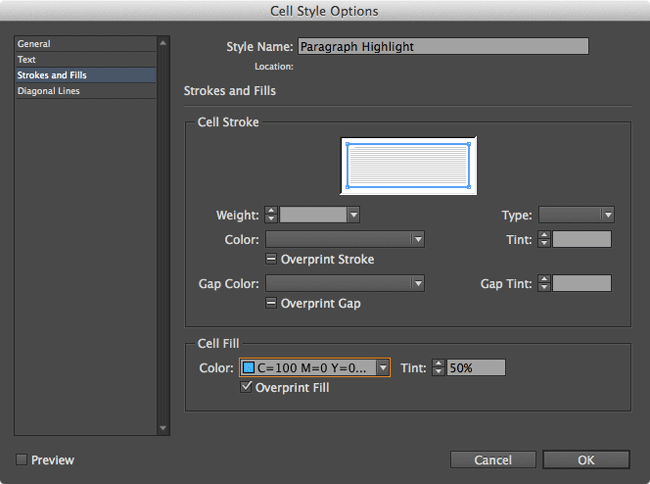Image resolution: width=650 pixels, height=484 pixels.
Task: Click the stroke Tint value field
Action: (x=582, y=239)
